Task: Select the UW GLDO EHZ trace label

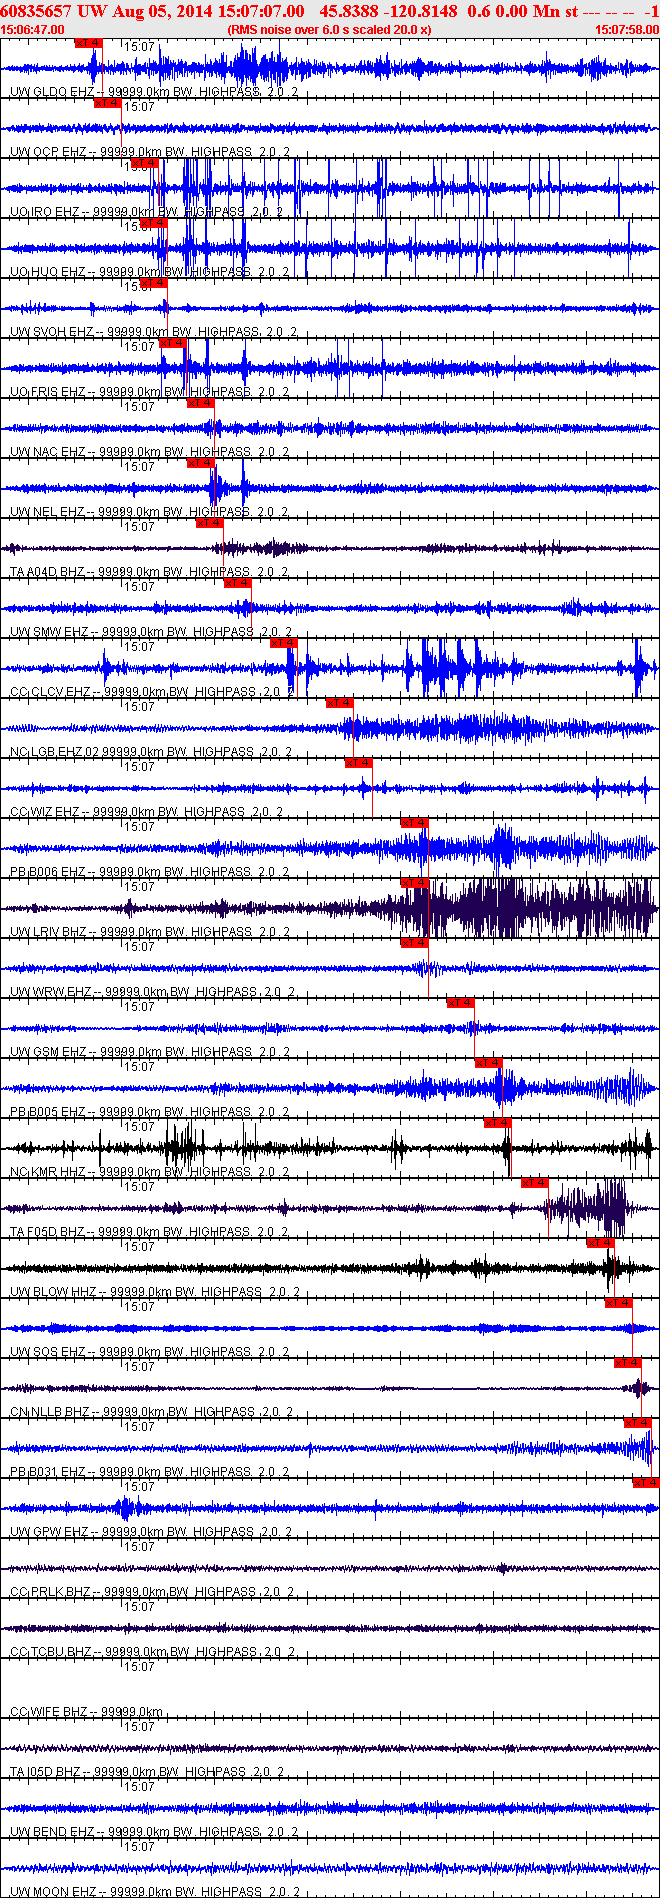Action: (x=153, y=92)
